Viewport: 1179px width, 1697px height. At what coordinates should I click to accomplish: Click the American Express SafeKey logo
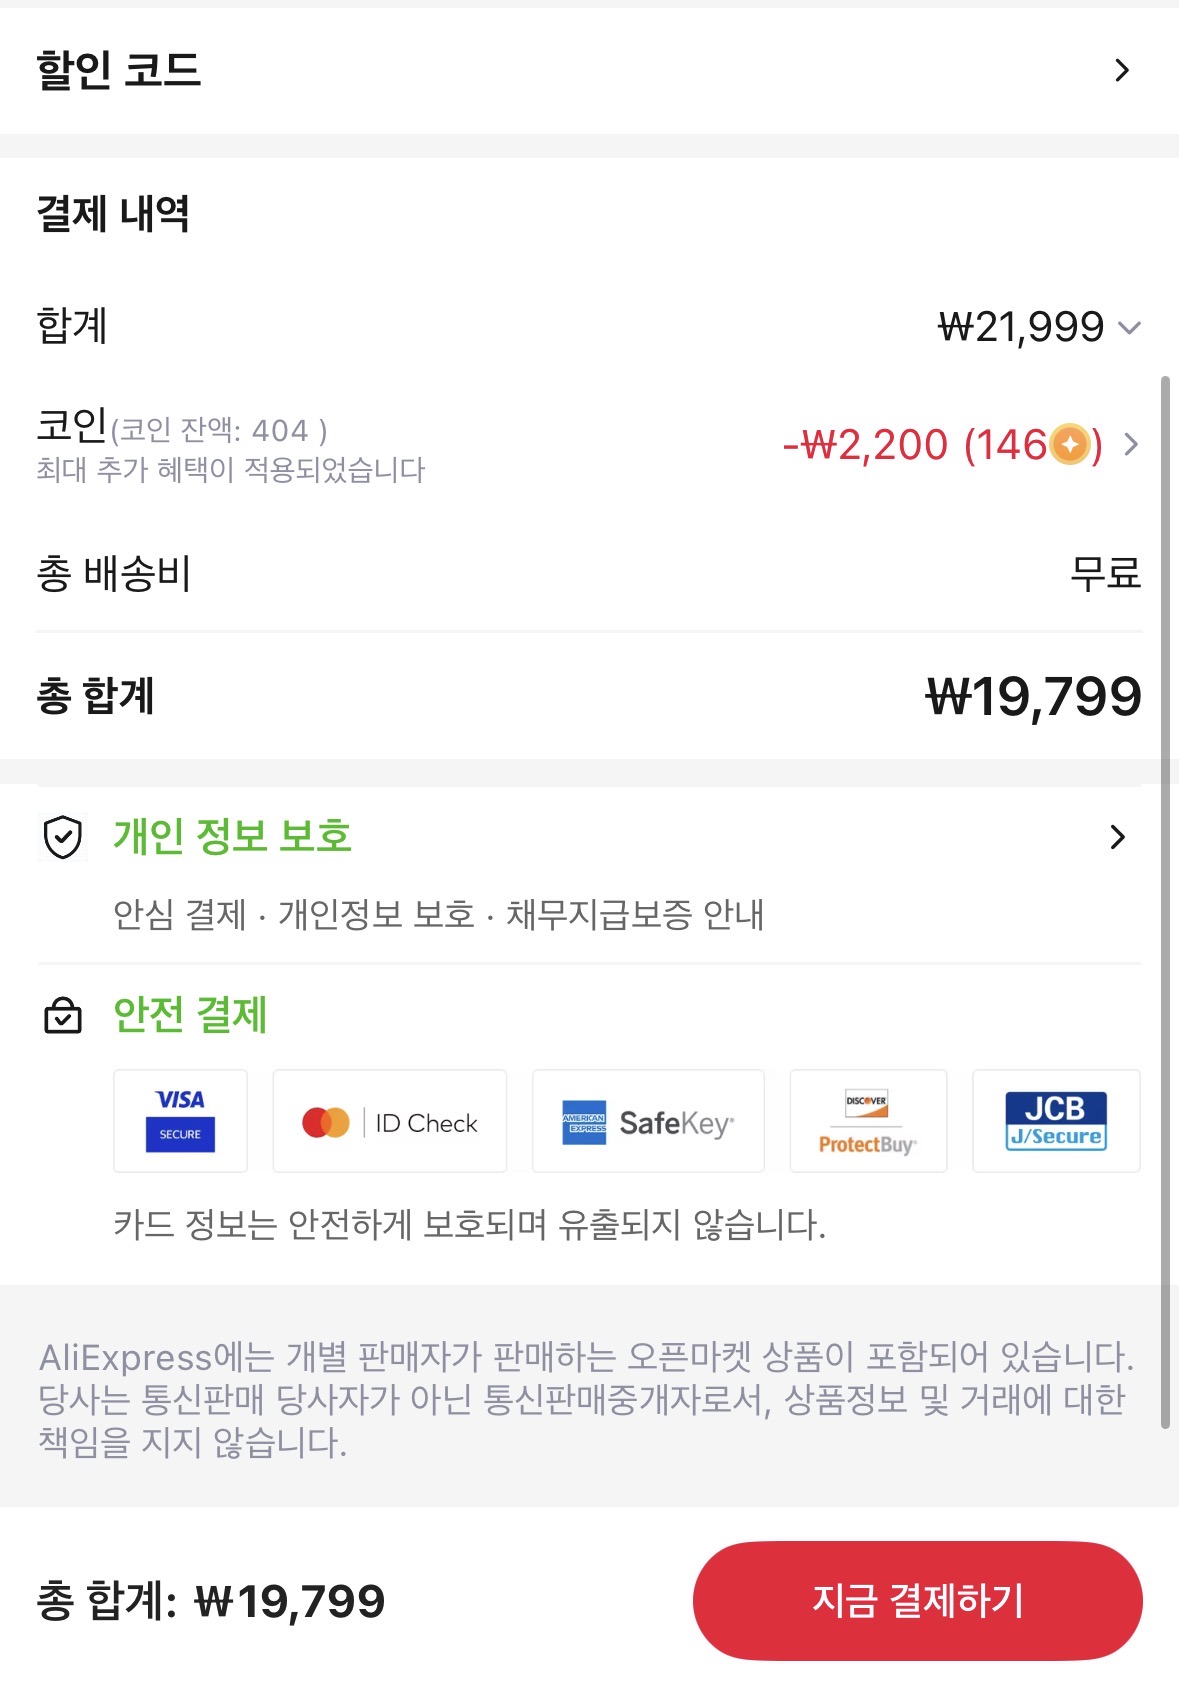[648, 1122]
